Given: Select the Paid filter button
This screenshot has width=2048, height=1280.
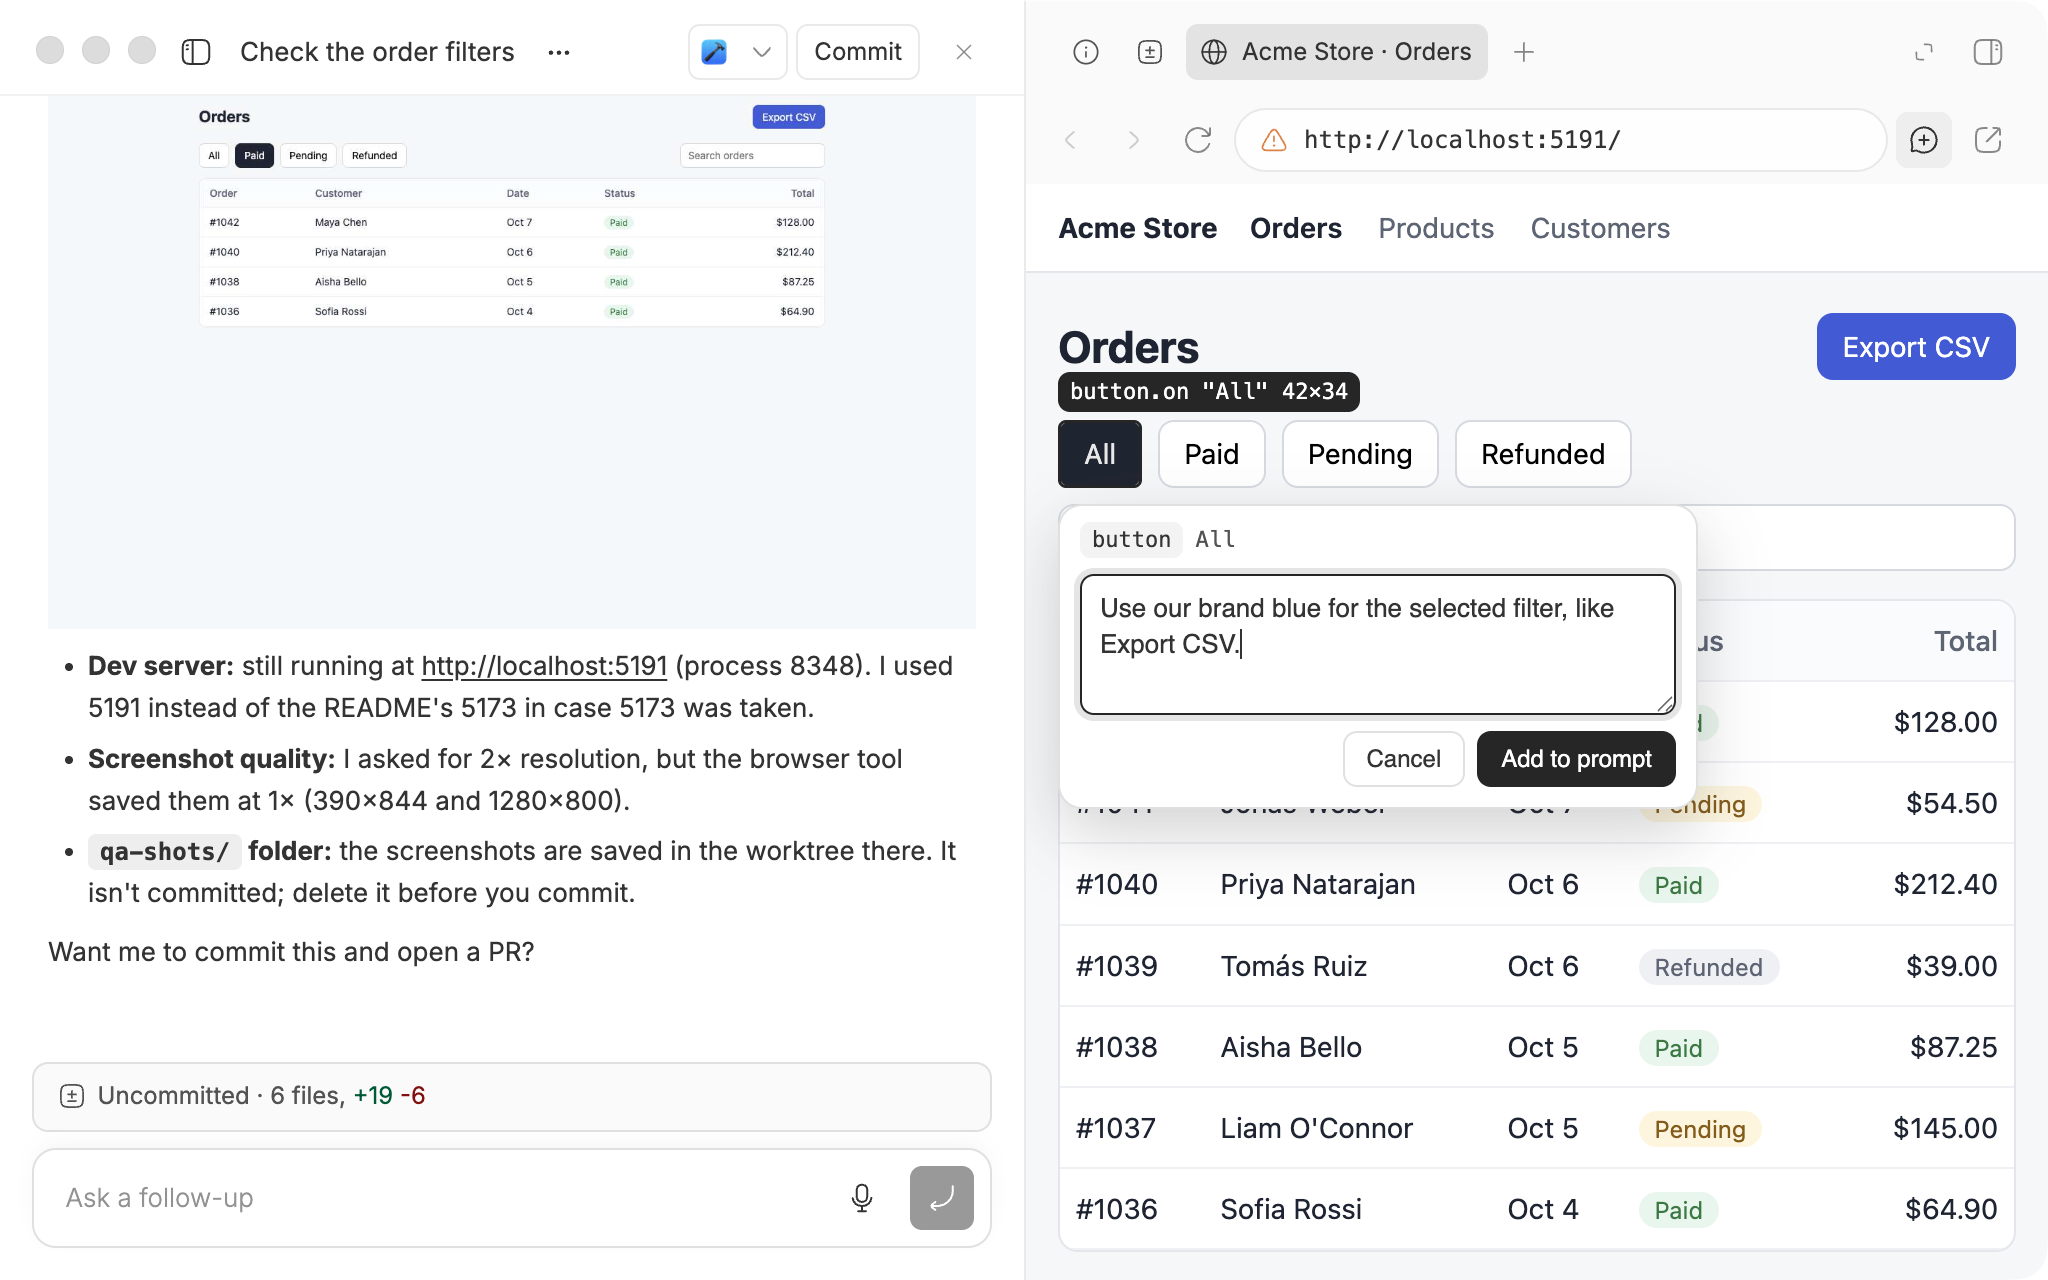Looking at the screenshot, I should click(1212, 454).
